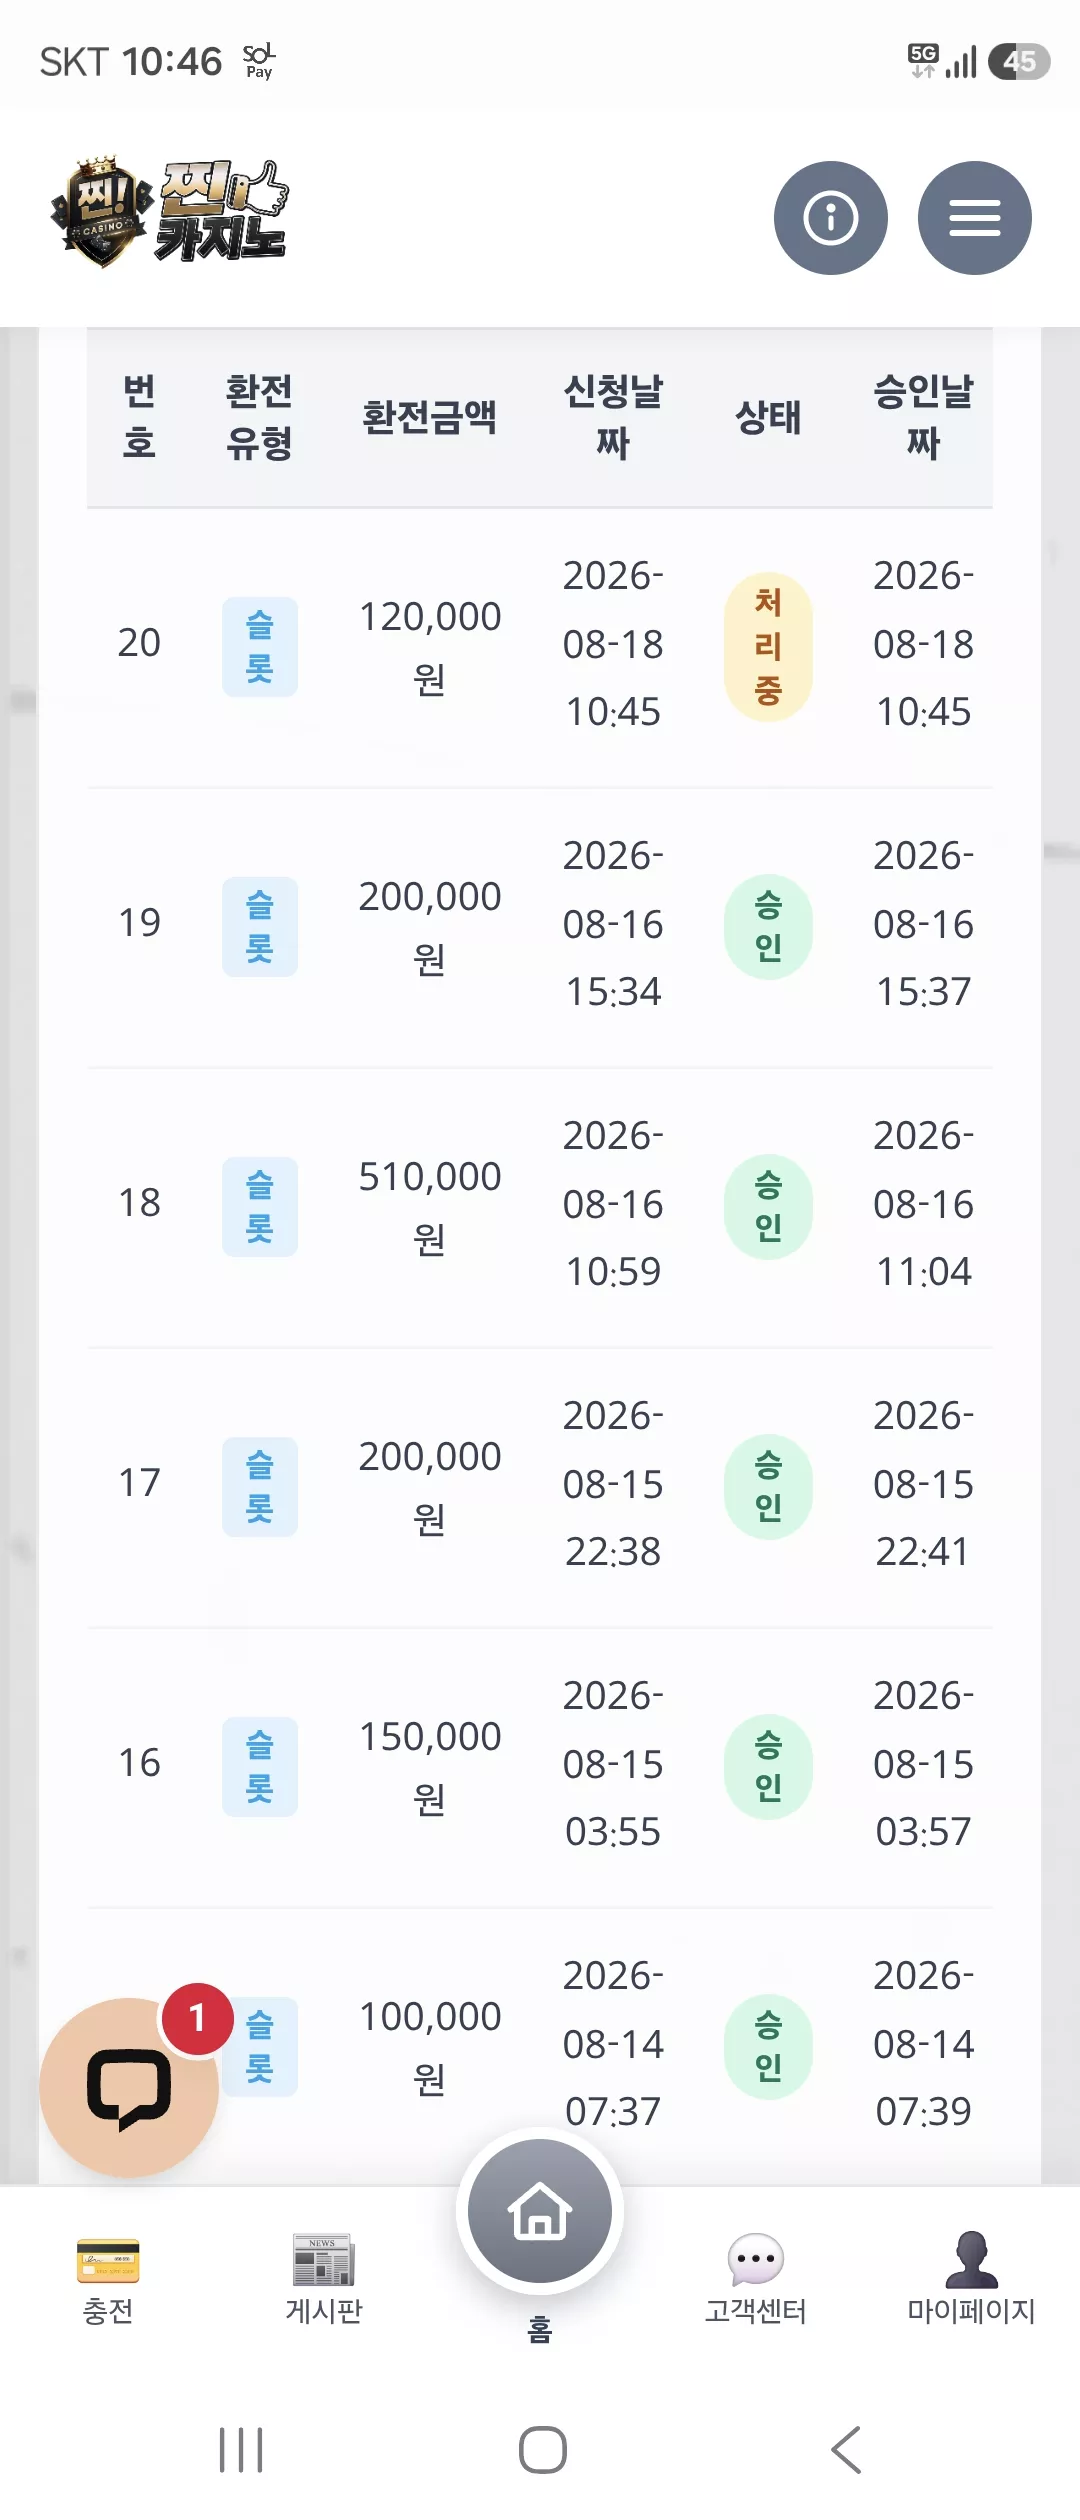The width and height of the screenshot is (1080, 2520).
Task: Select the 신청날짜 column header
Action: (x=613, y=417)
